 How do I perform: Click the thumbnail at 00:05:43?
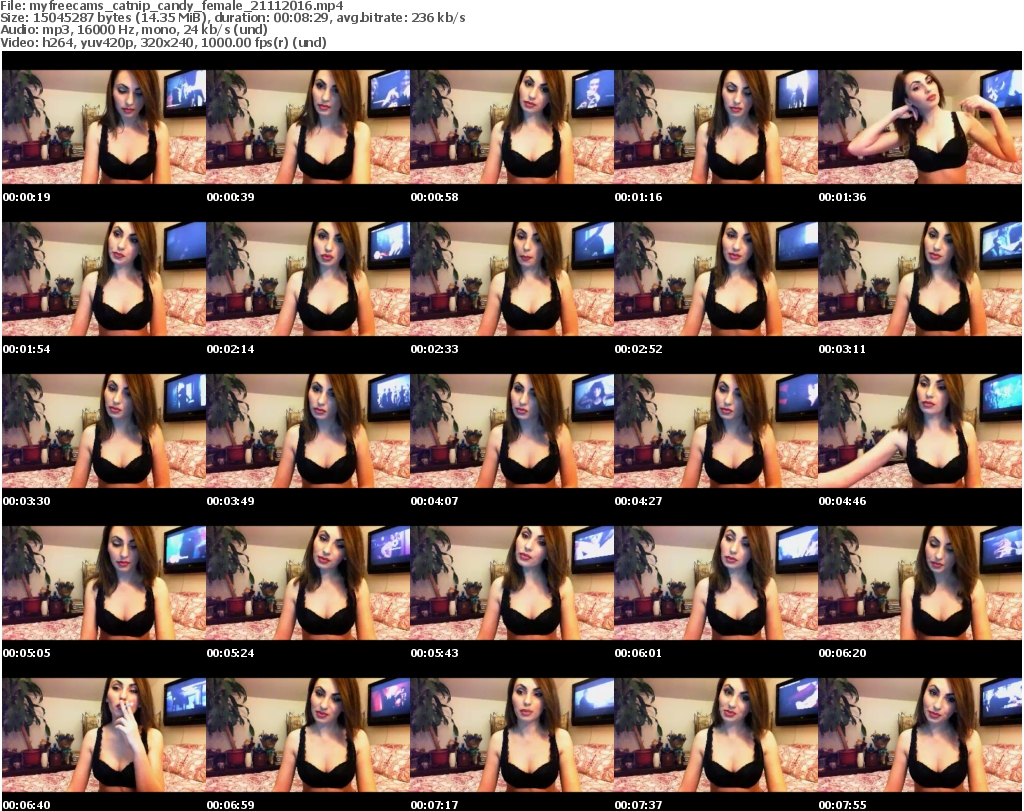[512, 583]
